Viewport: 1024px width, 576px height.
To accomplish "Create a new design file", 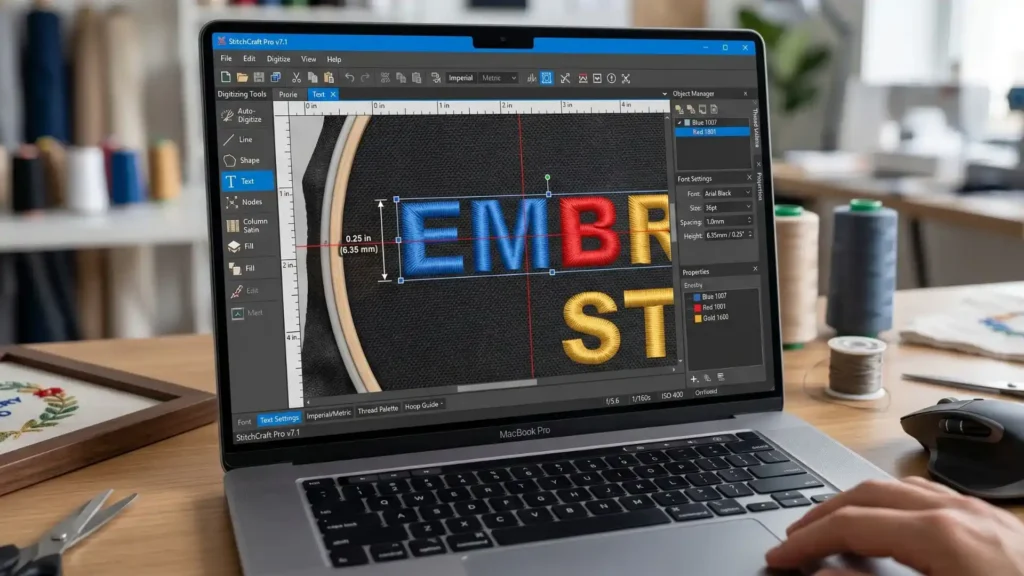I will pos(225,77).
